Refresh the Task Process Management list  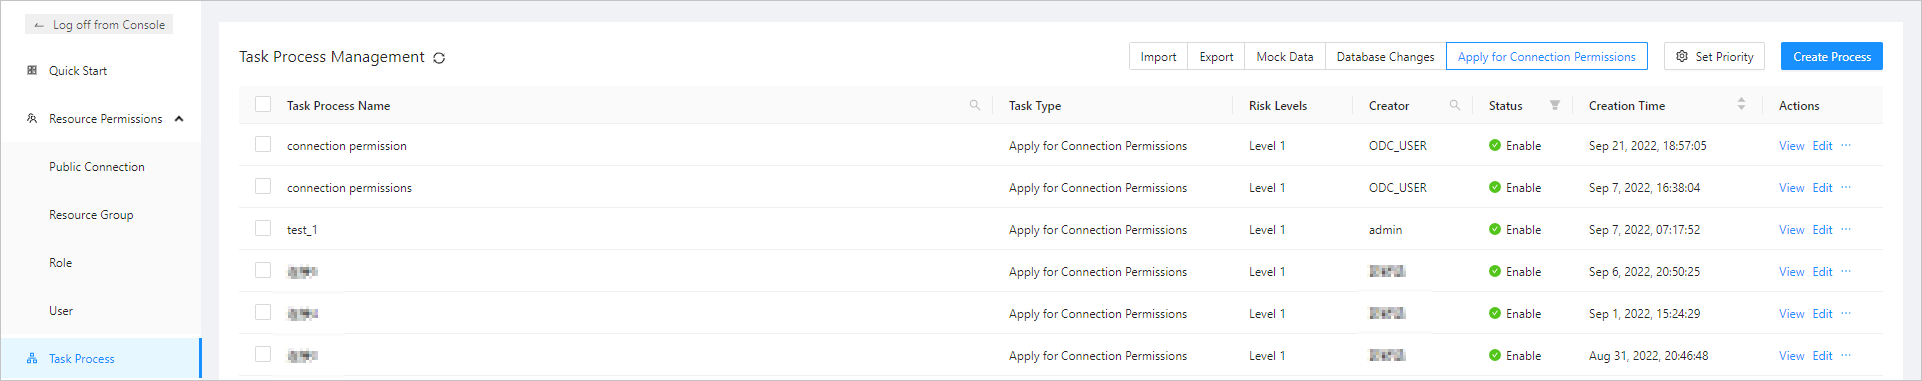[439, 58]
